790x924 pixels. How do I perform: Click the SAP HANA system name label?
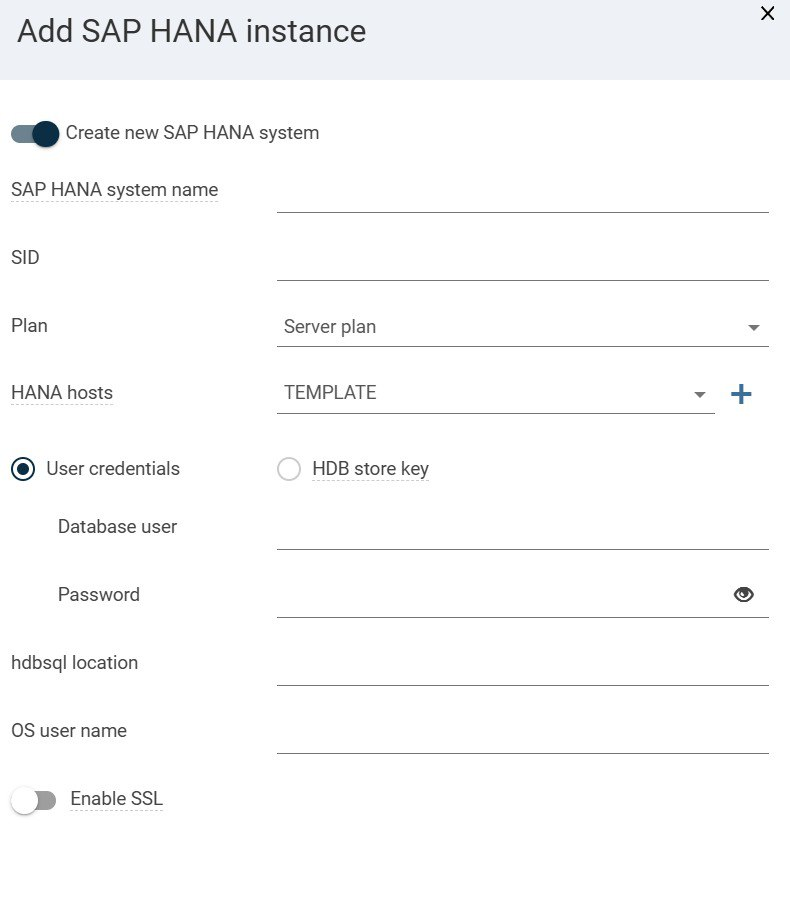click(x=114, y=190)
